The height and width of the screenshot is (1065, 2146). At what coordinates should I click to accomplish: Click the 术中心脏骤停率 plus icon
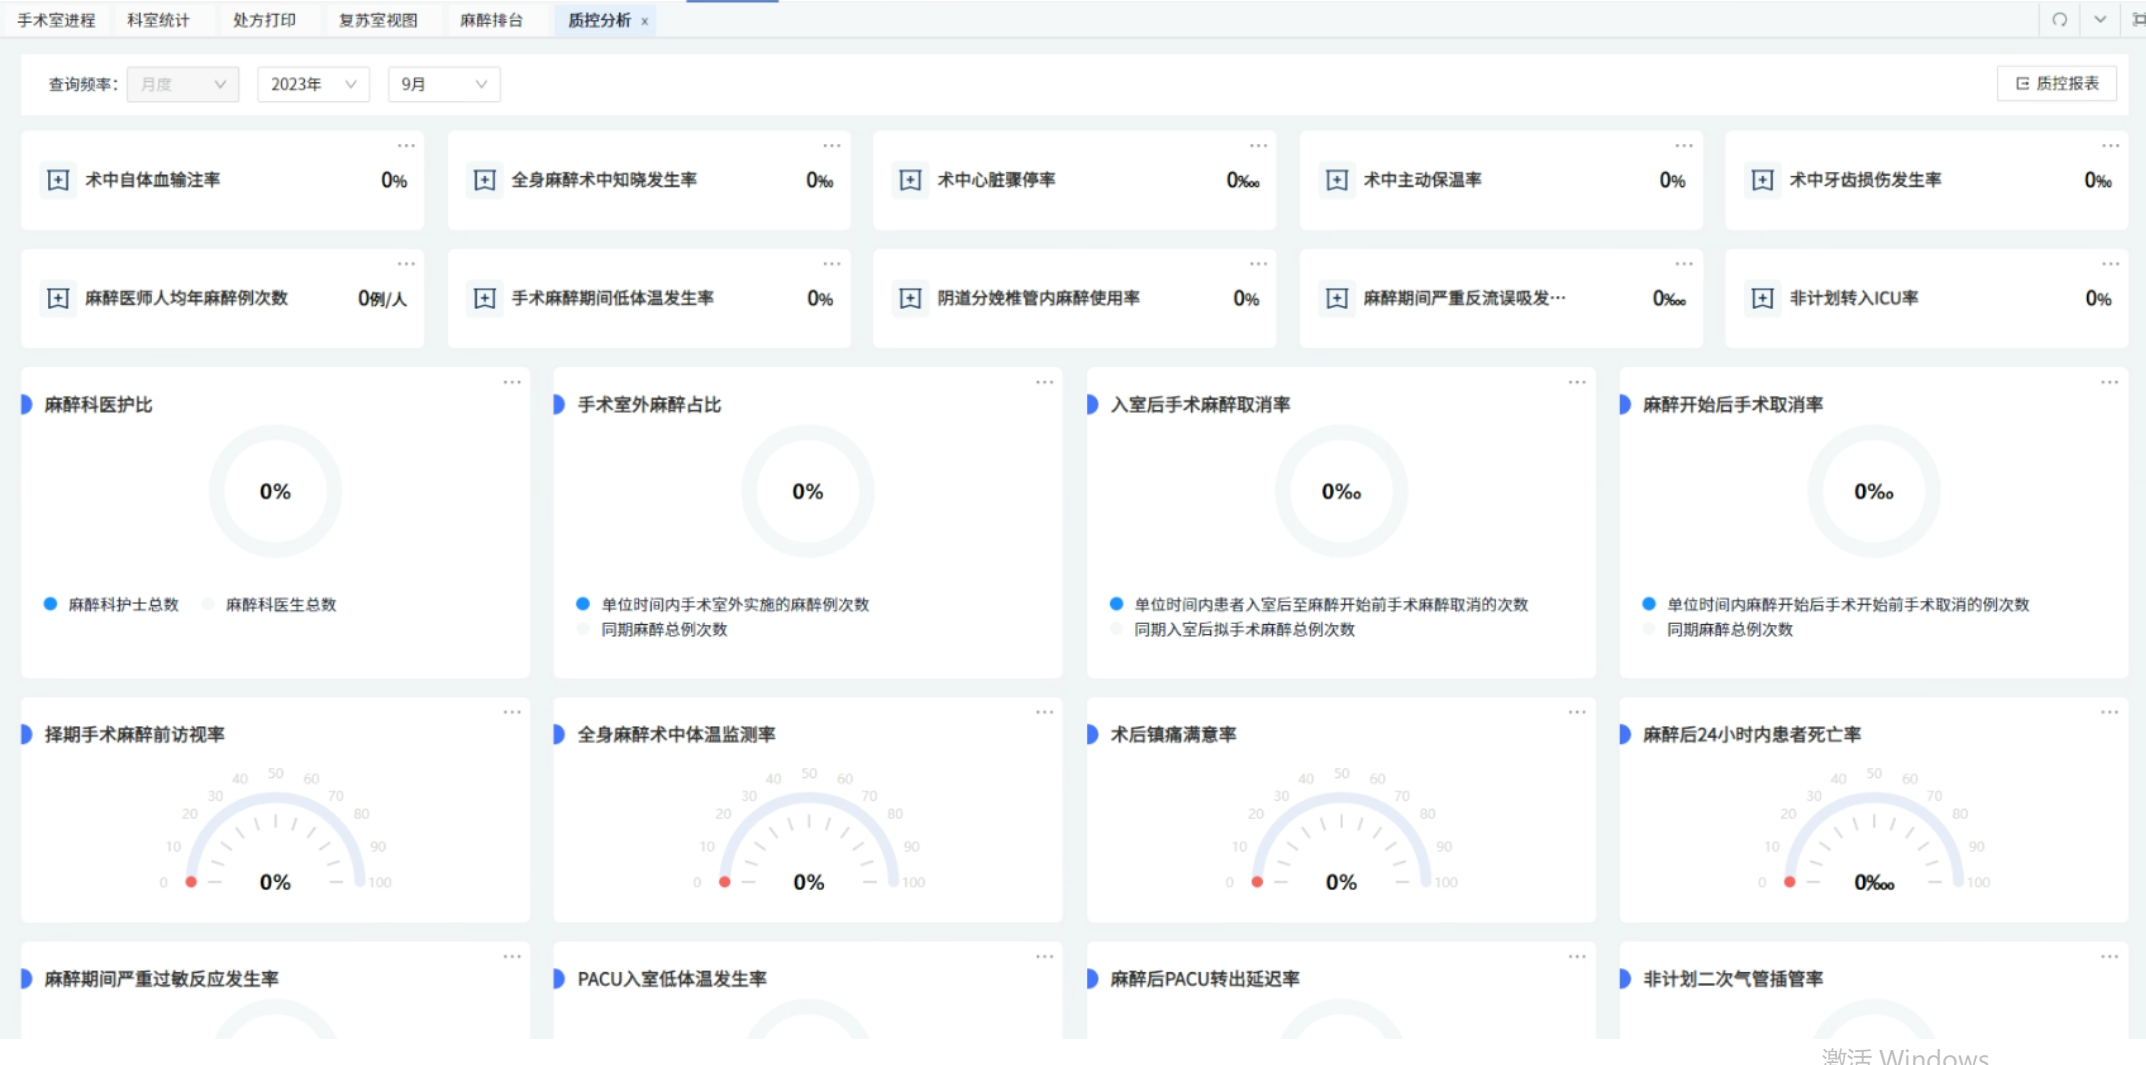[x=911, y=180]
